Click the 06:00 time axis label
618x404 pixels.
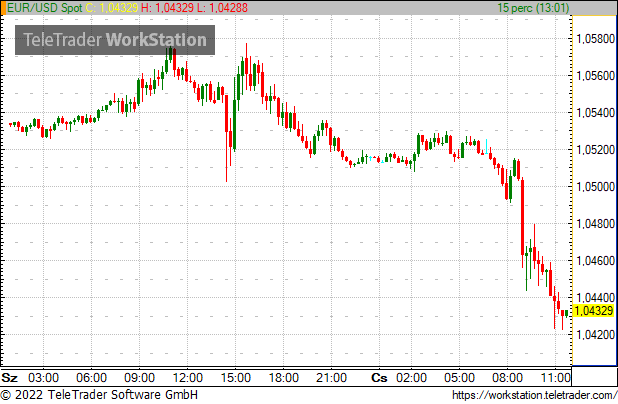pos(91,378)
